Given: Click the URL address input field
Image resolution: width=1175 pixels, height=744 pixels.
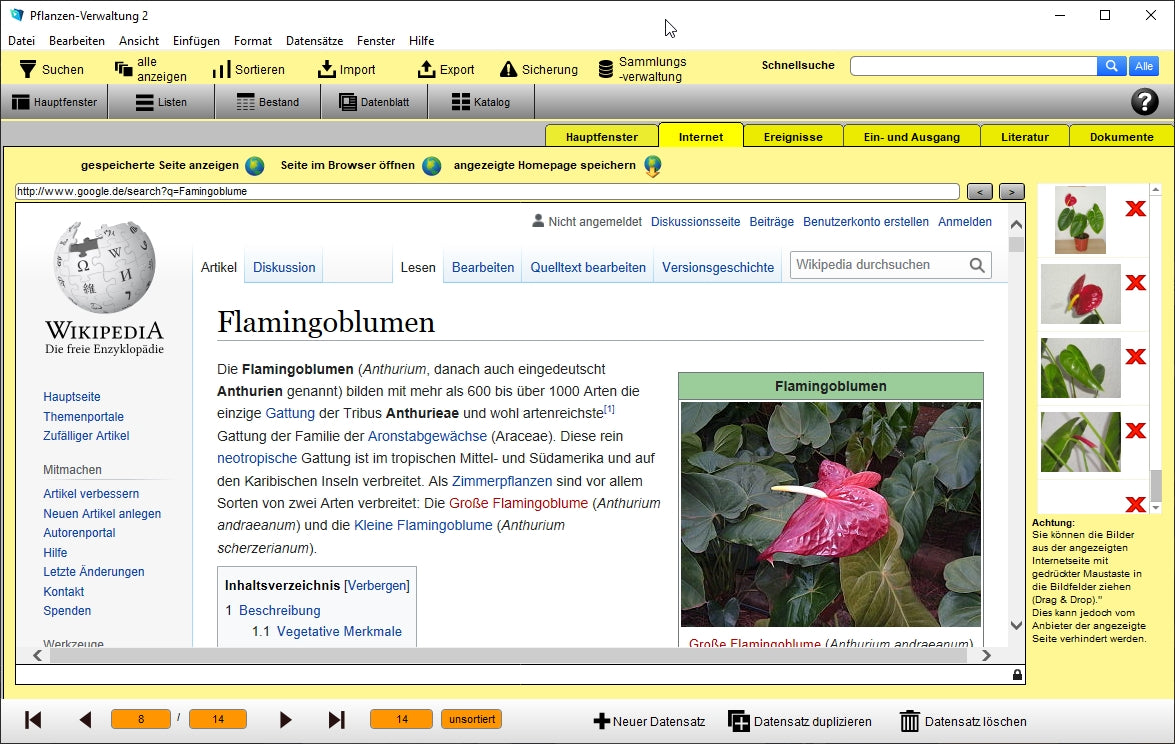Looking at the screenshot, I should coord(487,191).
